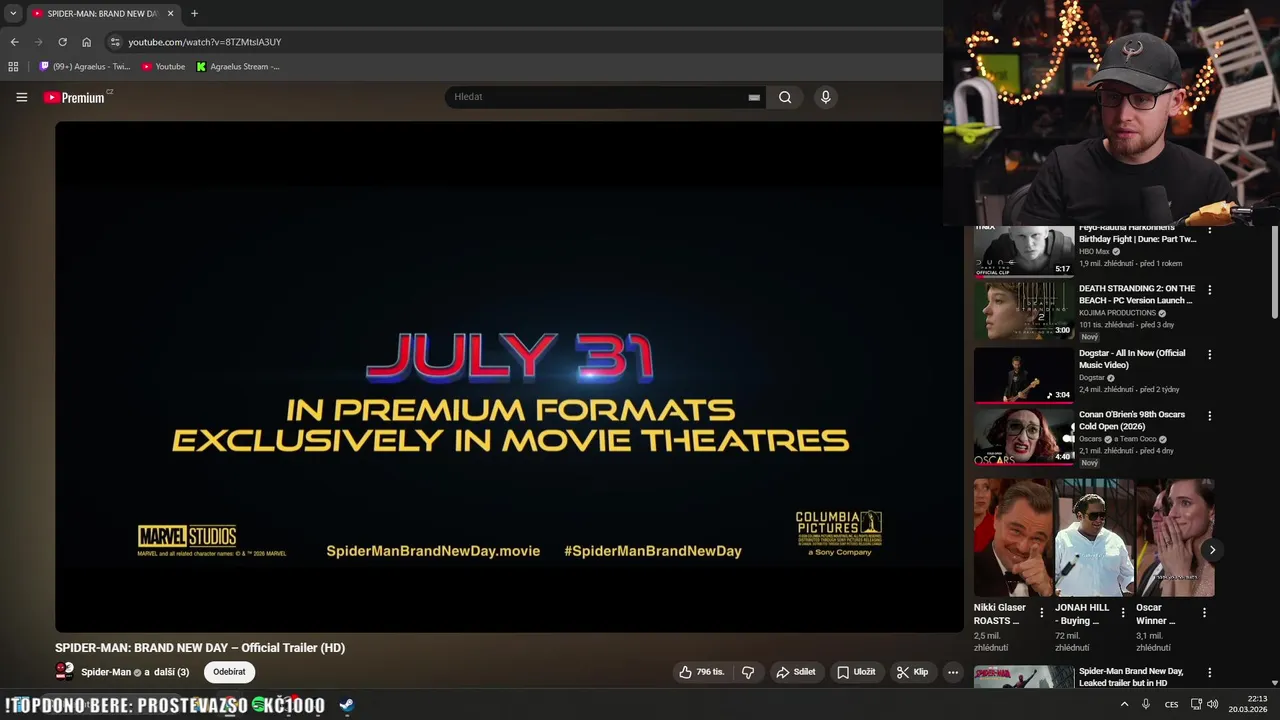The width and height of the screenshot is (1280, 720).
Task: Open the Dune Birthday Fight video thumbnail
Action: tap(1024, 250)
